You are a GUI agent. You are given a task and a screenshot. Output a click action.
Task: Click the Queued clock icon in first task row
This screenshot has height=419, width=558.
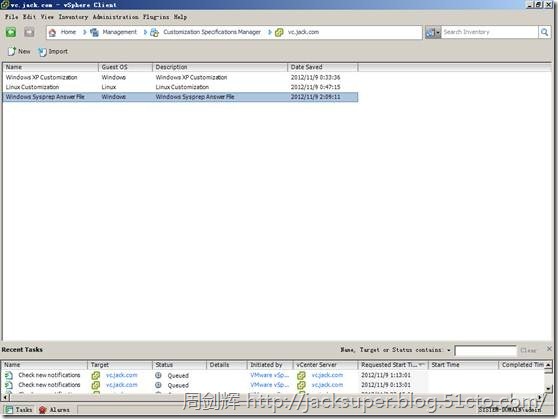159,375
